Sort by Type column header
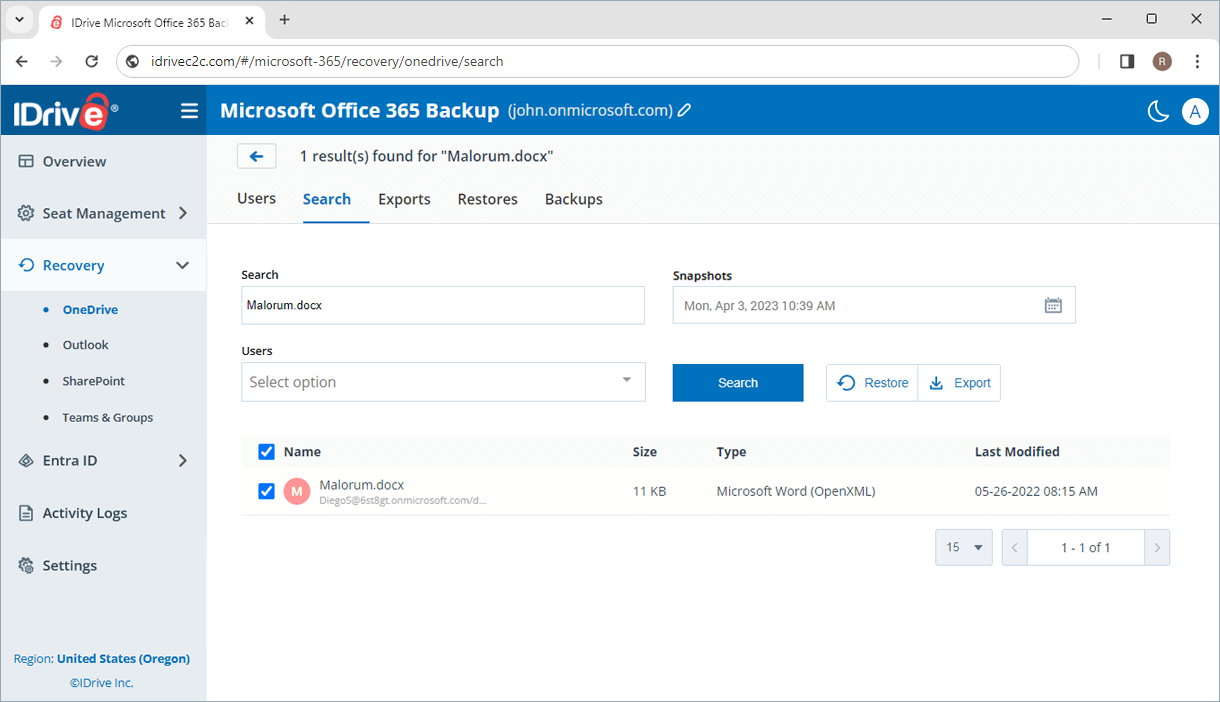The width and height of the screenshot is (1220, 702). tap(731, 452)
